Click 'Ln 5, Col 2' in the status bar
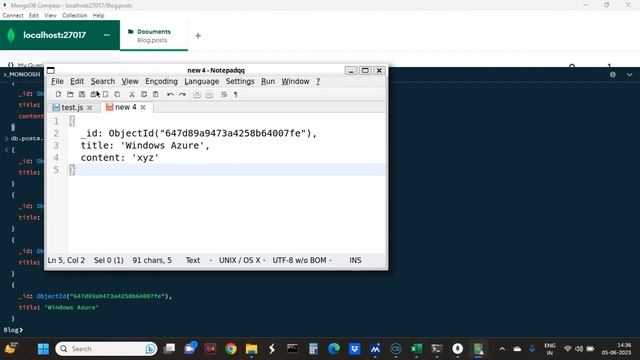640x360 pixels. (66, 260)
